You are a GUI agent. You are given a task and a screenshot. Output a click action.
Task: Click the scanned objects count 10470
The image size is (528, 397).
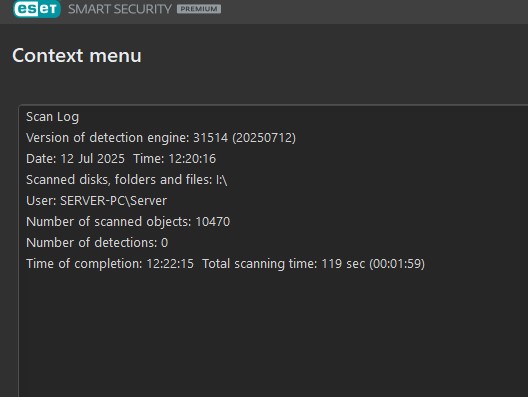(212, 222)
